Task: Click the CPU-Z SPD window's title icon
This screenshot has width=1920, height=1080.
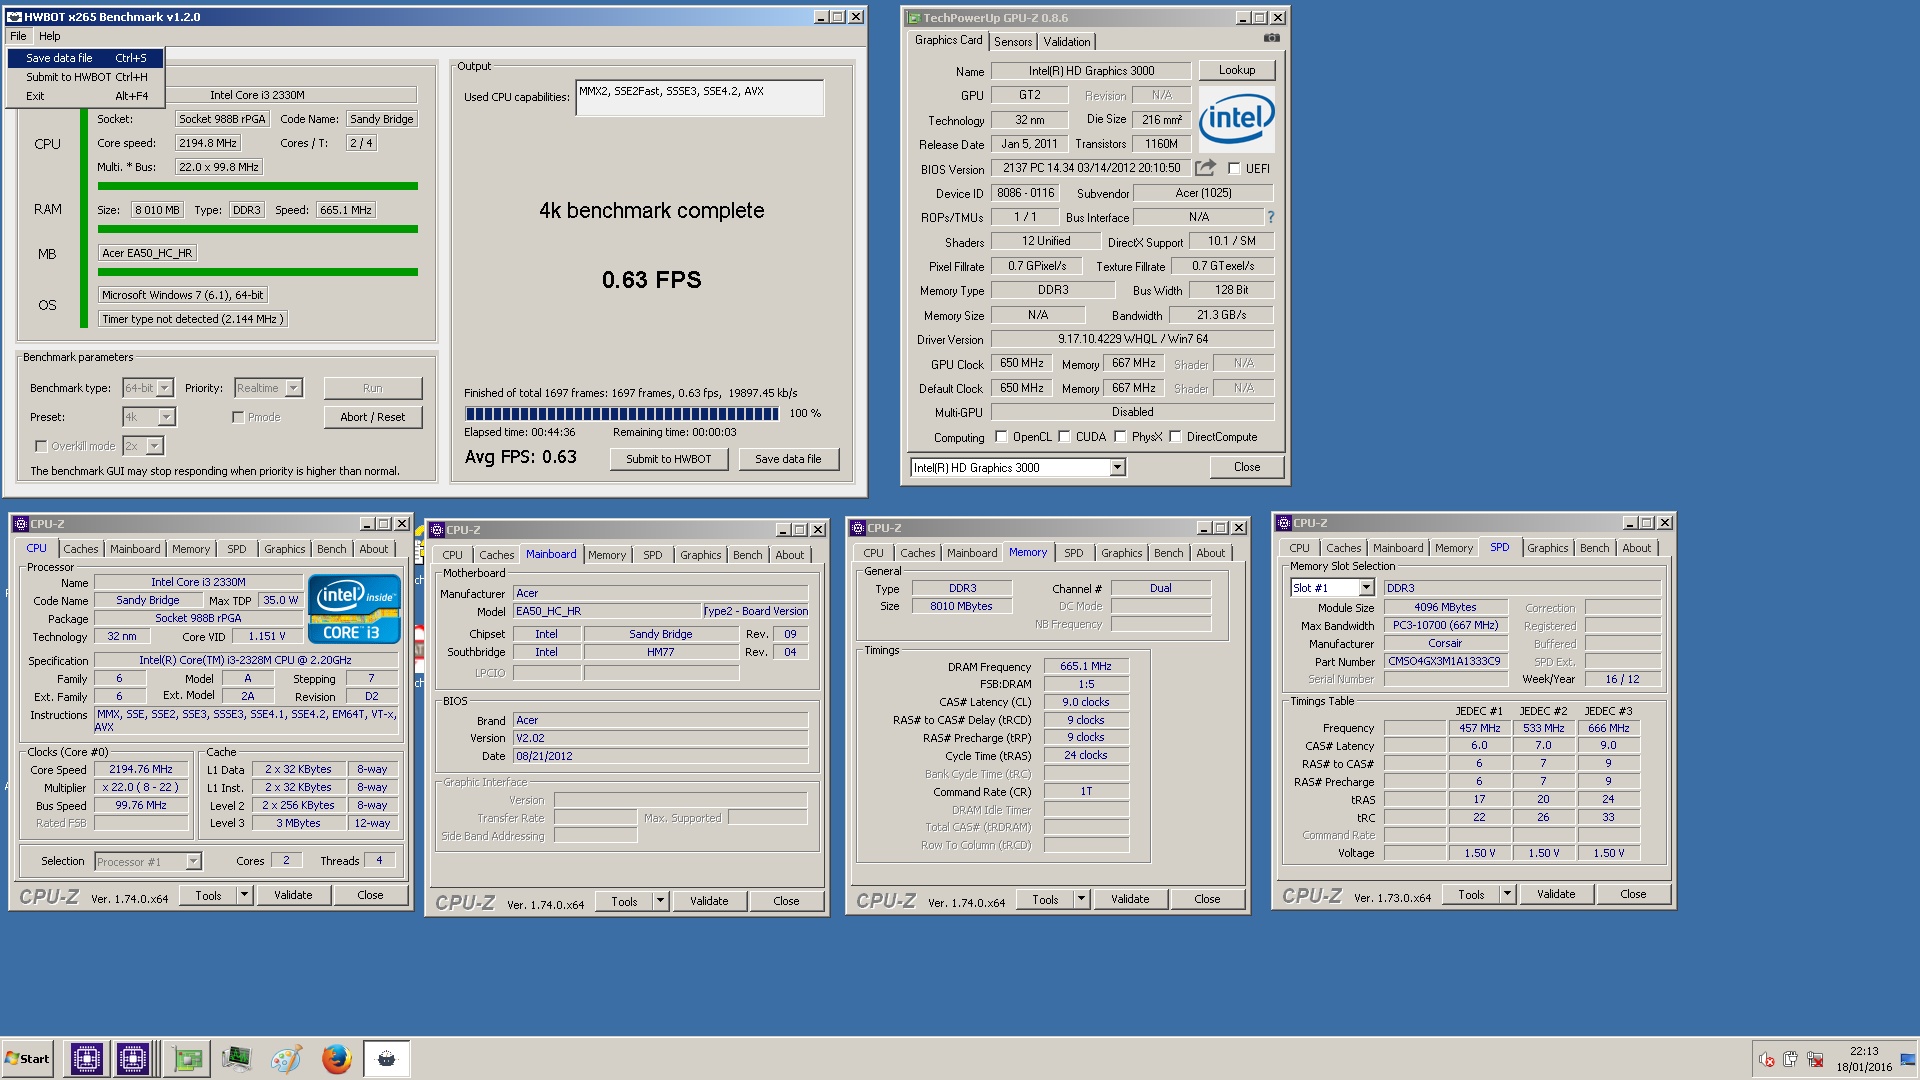Action: 1283,523
